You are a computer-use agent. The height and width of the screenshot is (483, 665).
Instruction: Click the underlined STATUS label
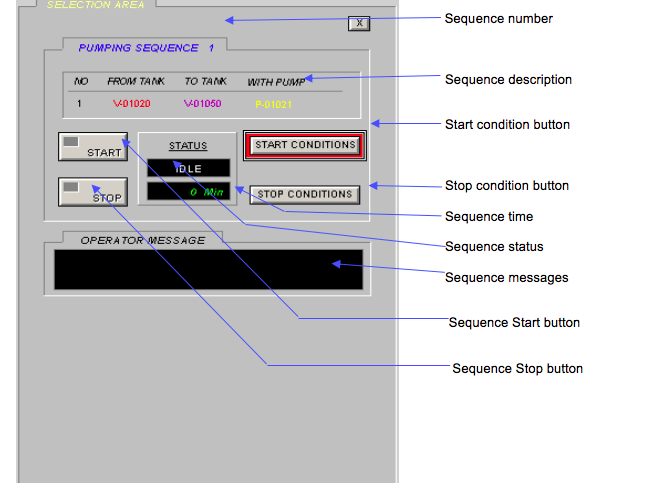188,146
